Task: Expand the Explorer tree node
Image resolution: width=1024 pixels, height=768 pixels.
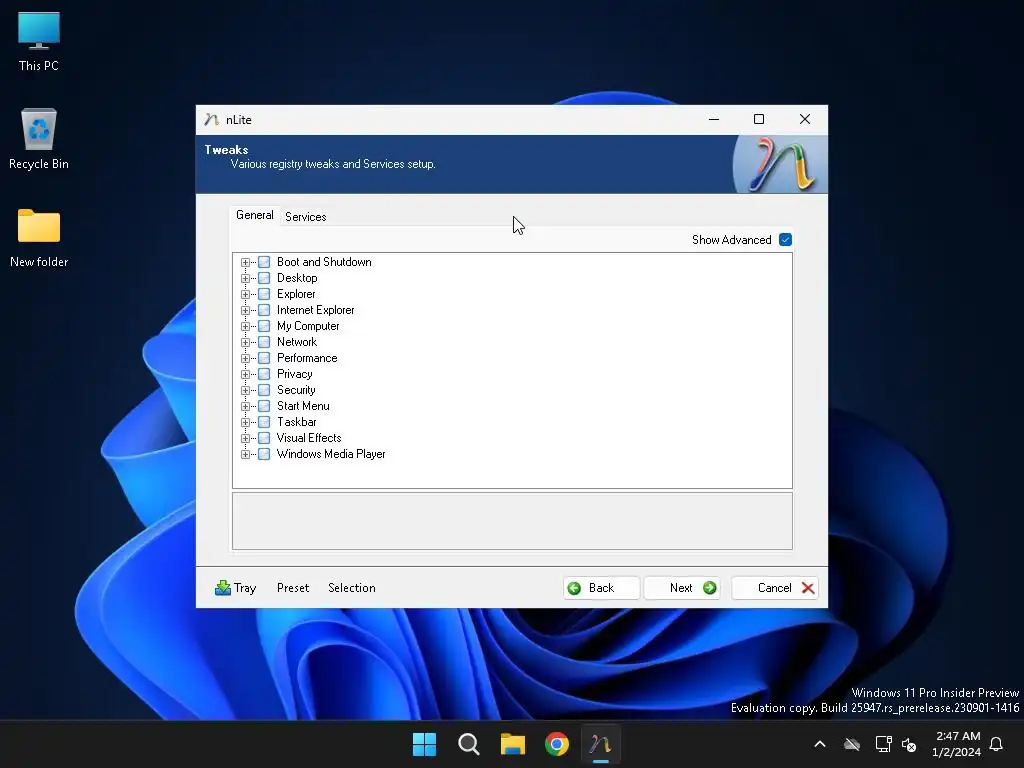Action: click(246, 295)
